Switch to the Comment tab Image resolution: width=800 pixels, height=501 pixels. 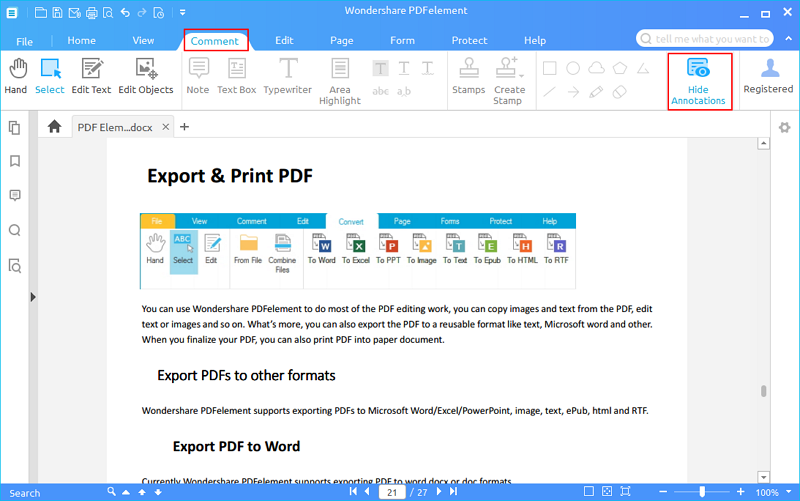point(215,41)
